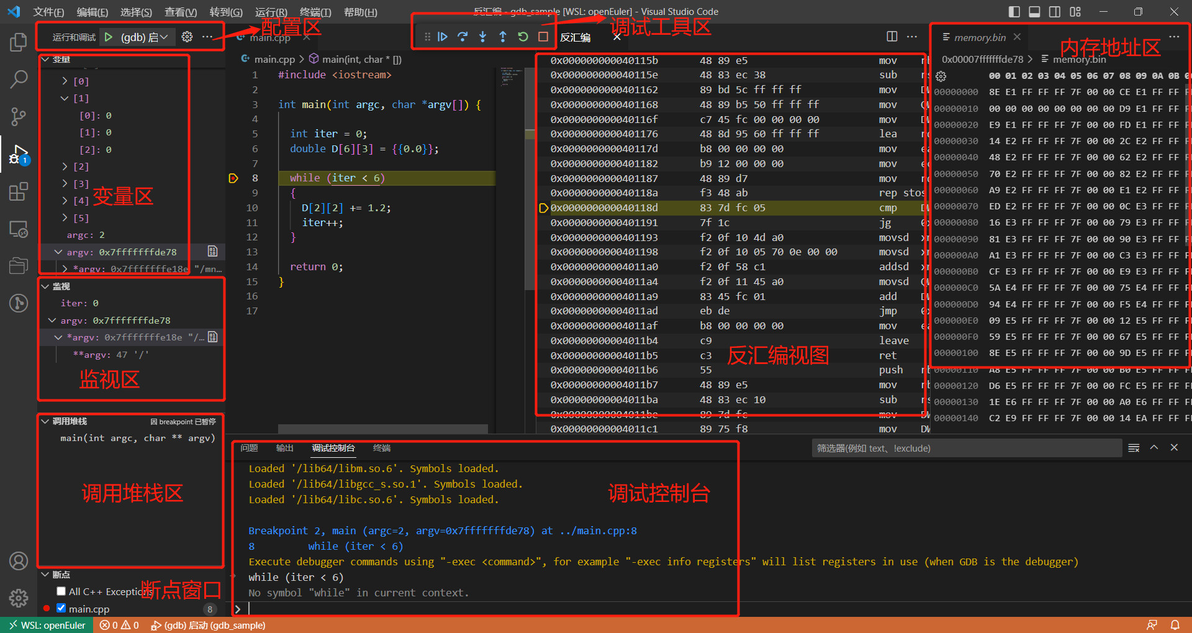Image resolution: width=1192 pixels, height=633 pixels.
Task: Click the debug console filter input field
Action: [x=966, y=448]
